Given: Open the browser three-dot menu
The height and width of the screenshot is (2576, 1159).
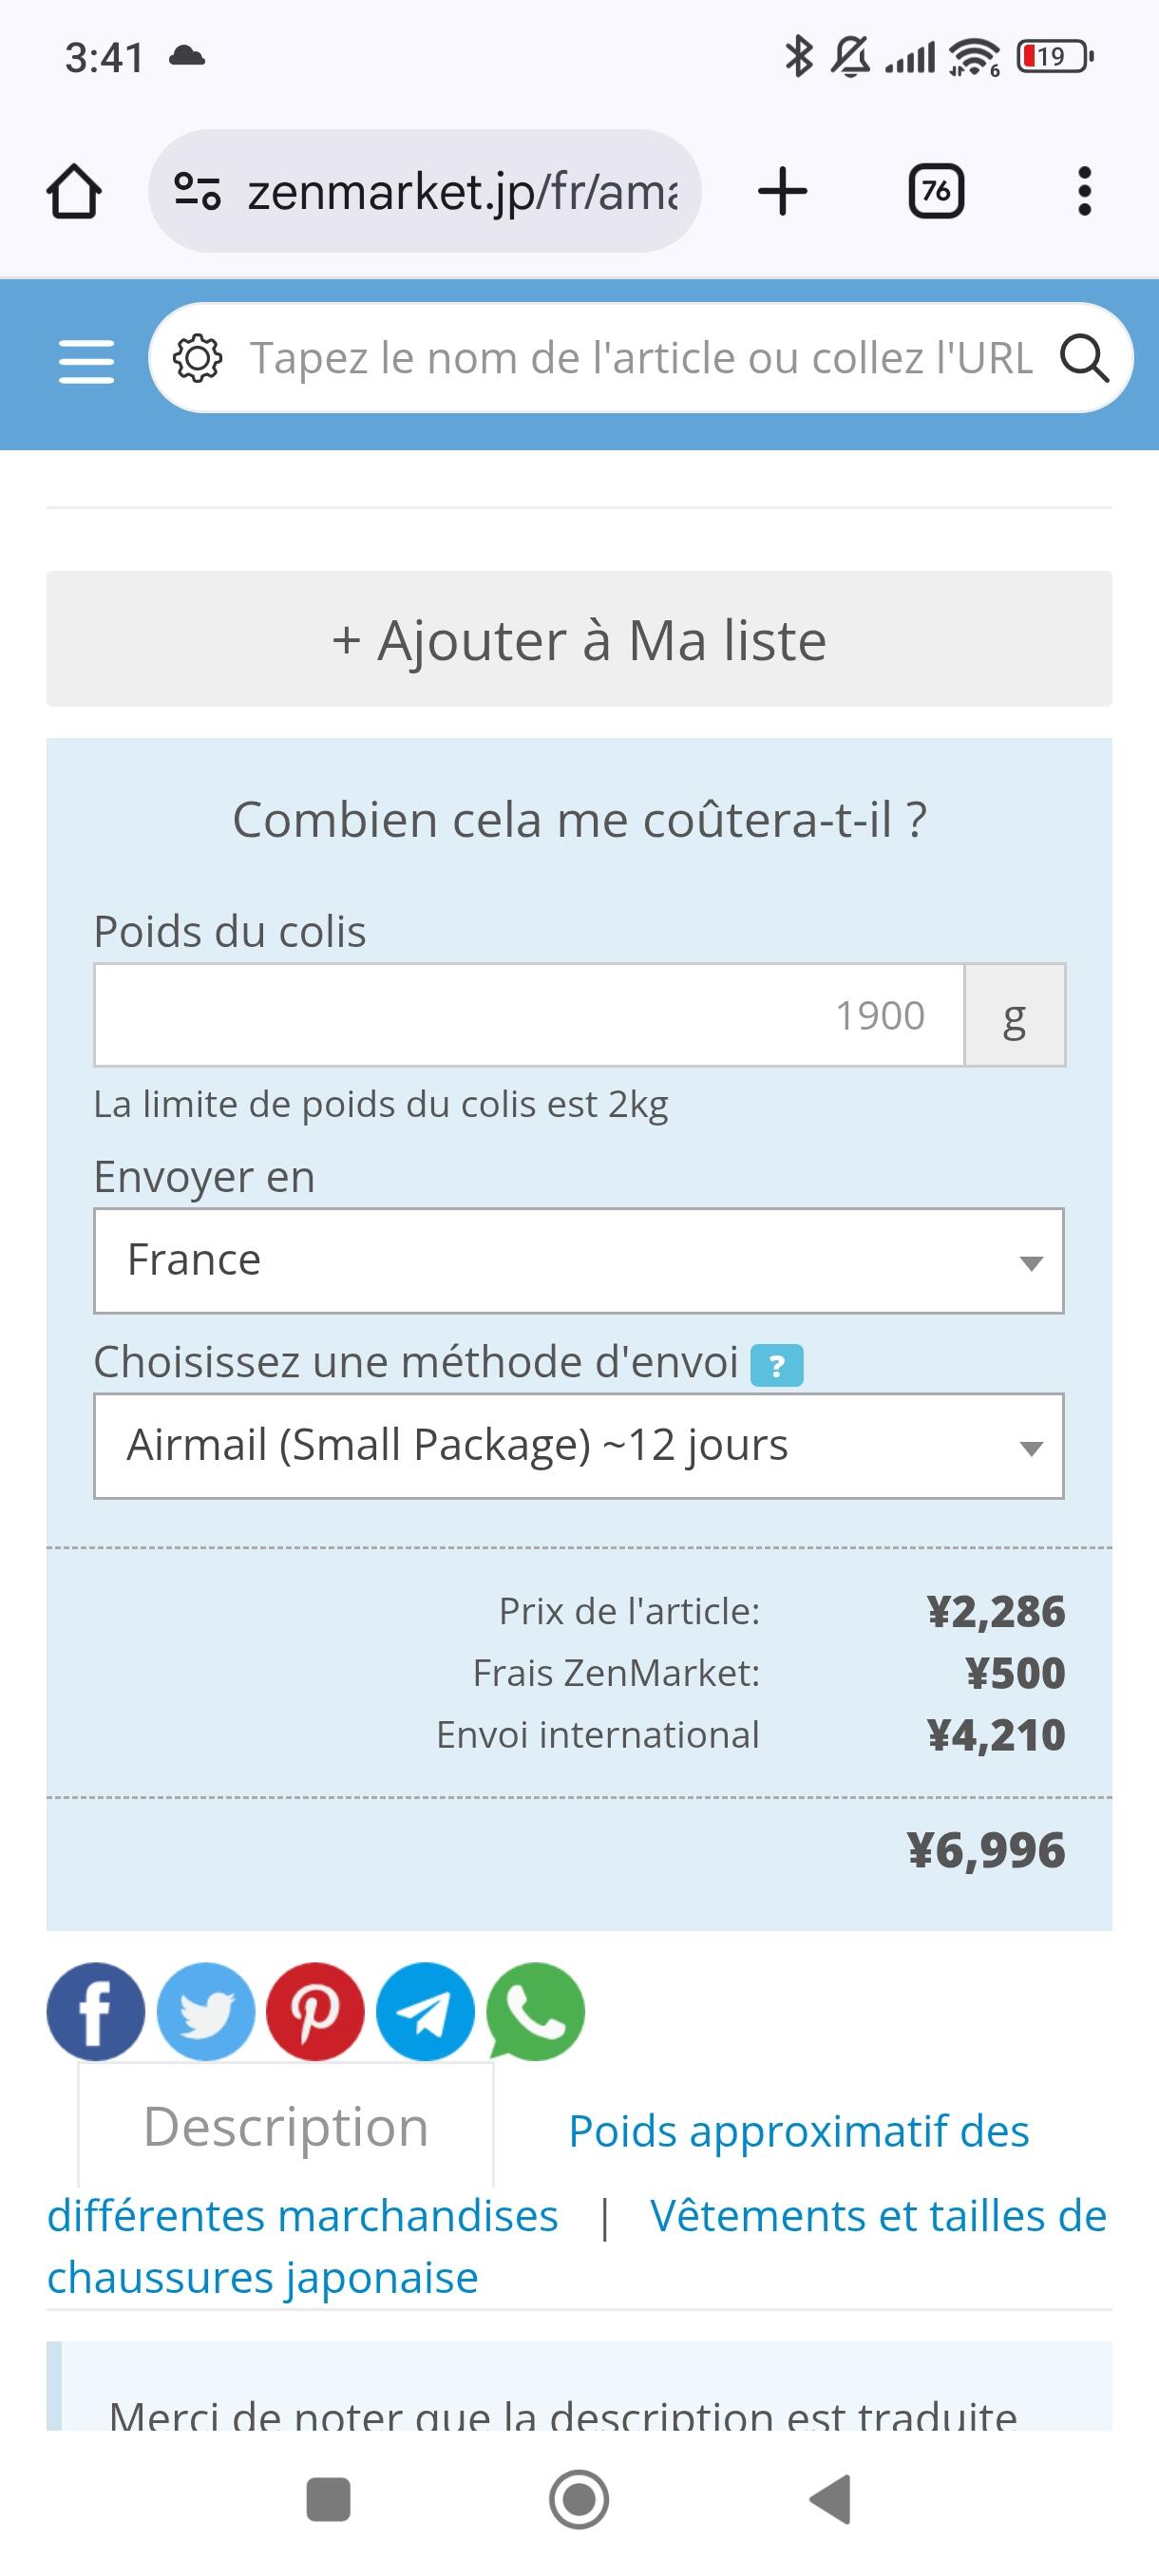Looking at the screenshot, I should pos(1084,191).
